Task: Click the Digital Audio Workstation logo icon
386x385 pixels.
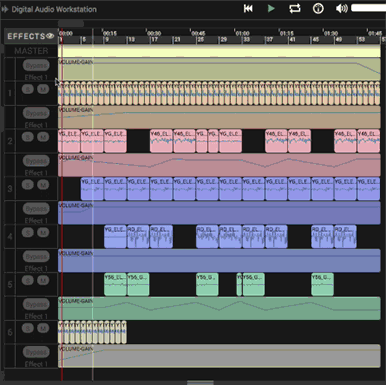Action: (5, 9)
